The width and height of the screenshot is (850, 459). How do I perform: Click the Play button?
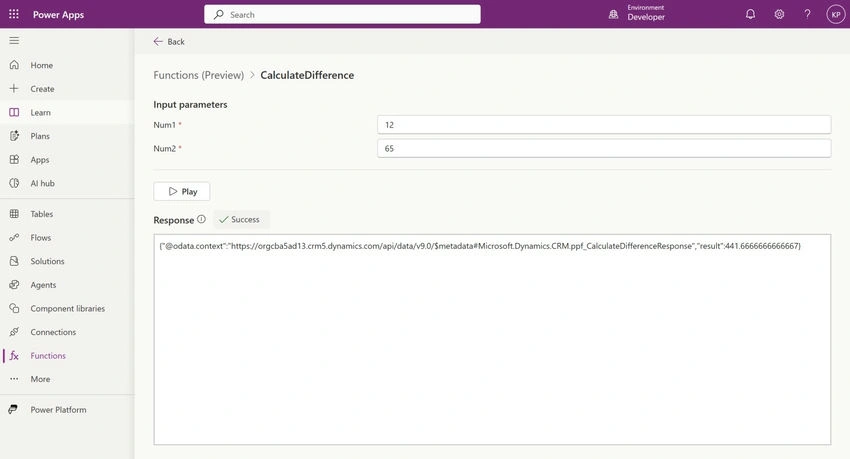[182, 191]
